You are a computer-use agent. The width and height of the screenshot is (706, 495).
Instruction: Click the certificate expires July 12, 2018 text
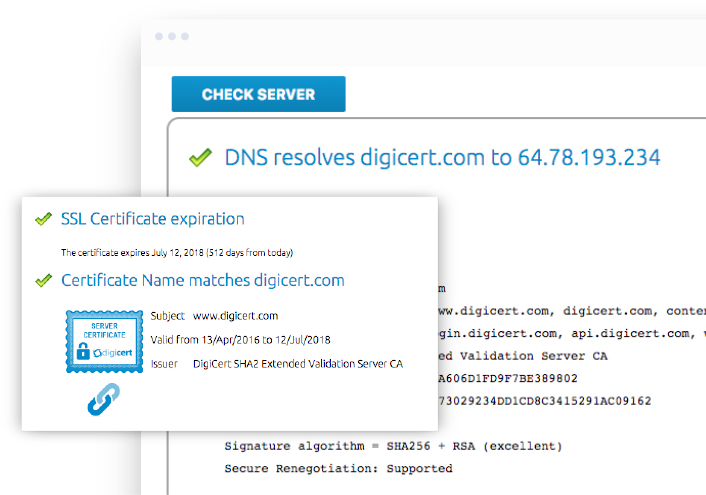click(x=177, y=253)
